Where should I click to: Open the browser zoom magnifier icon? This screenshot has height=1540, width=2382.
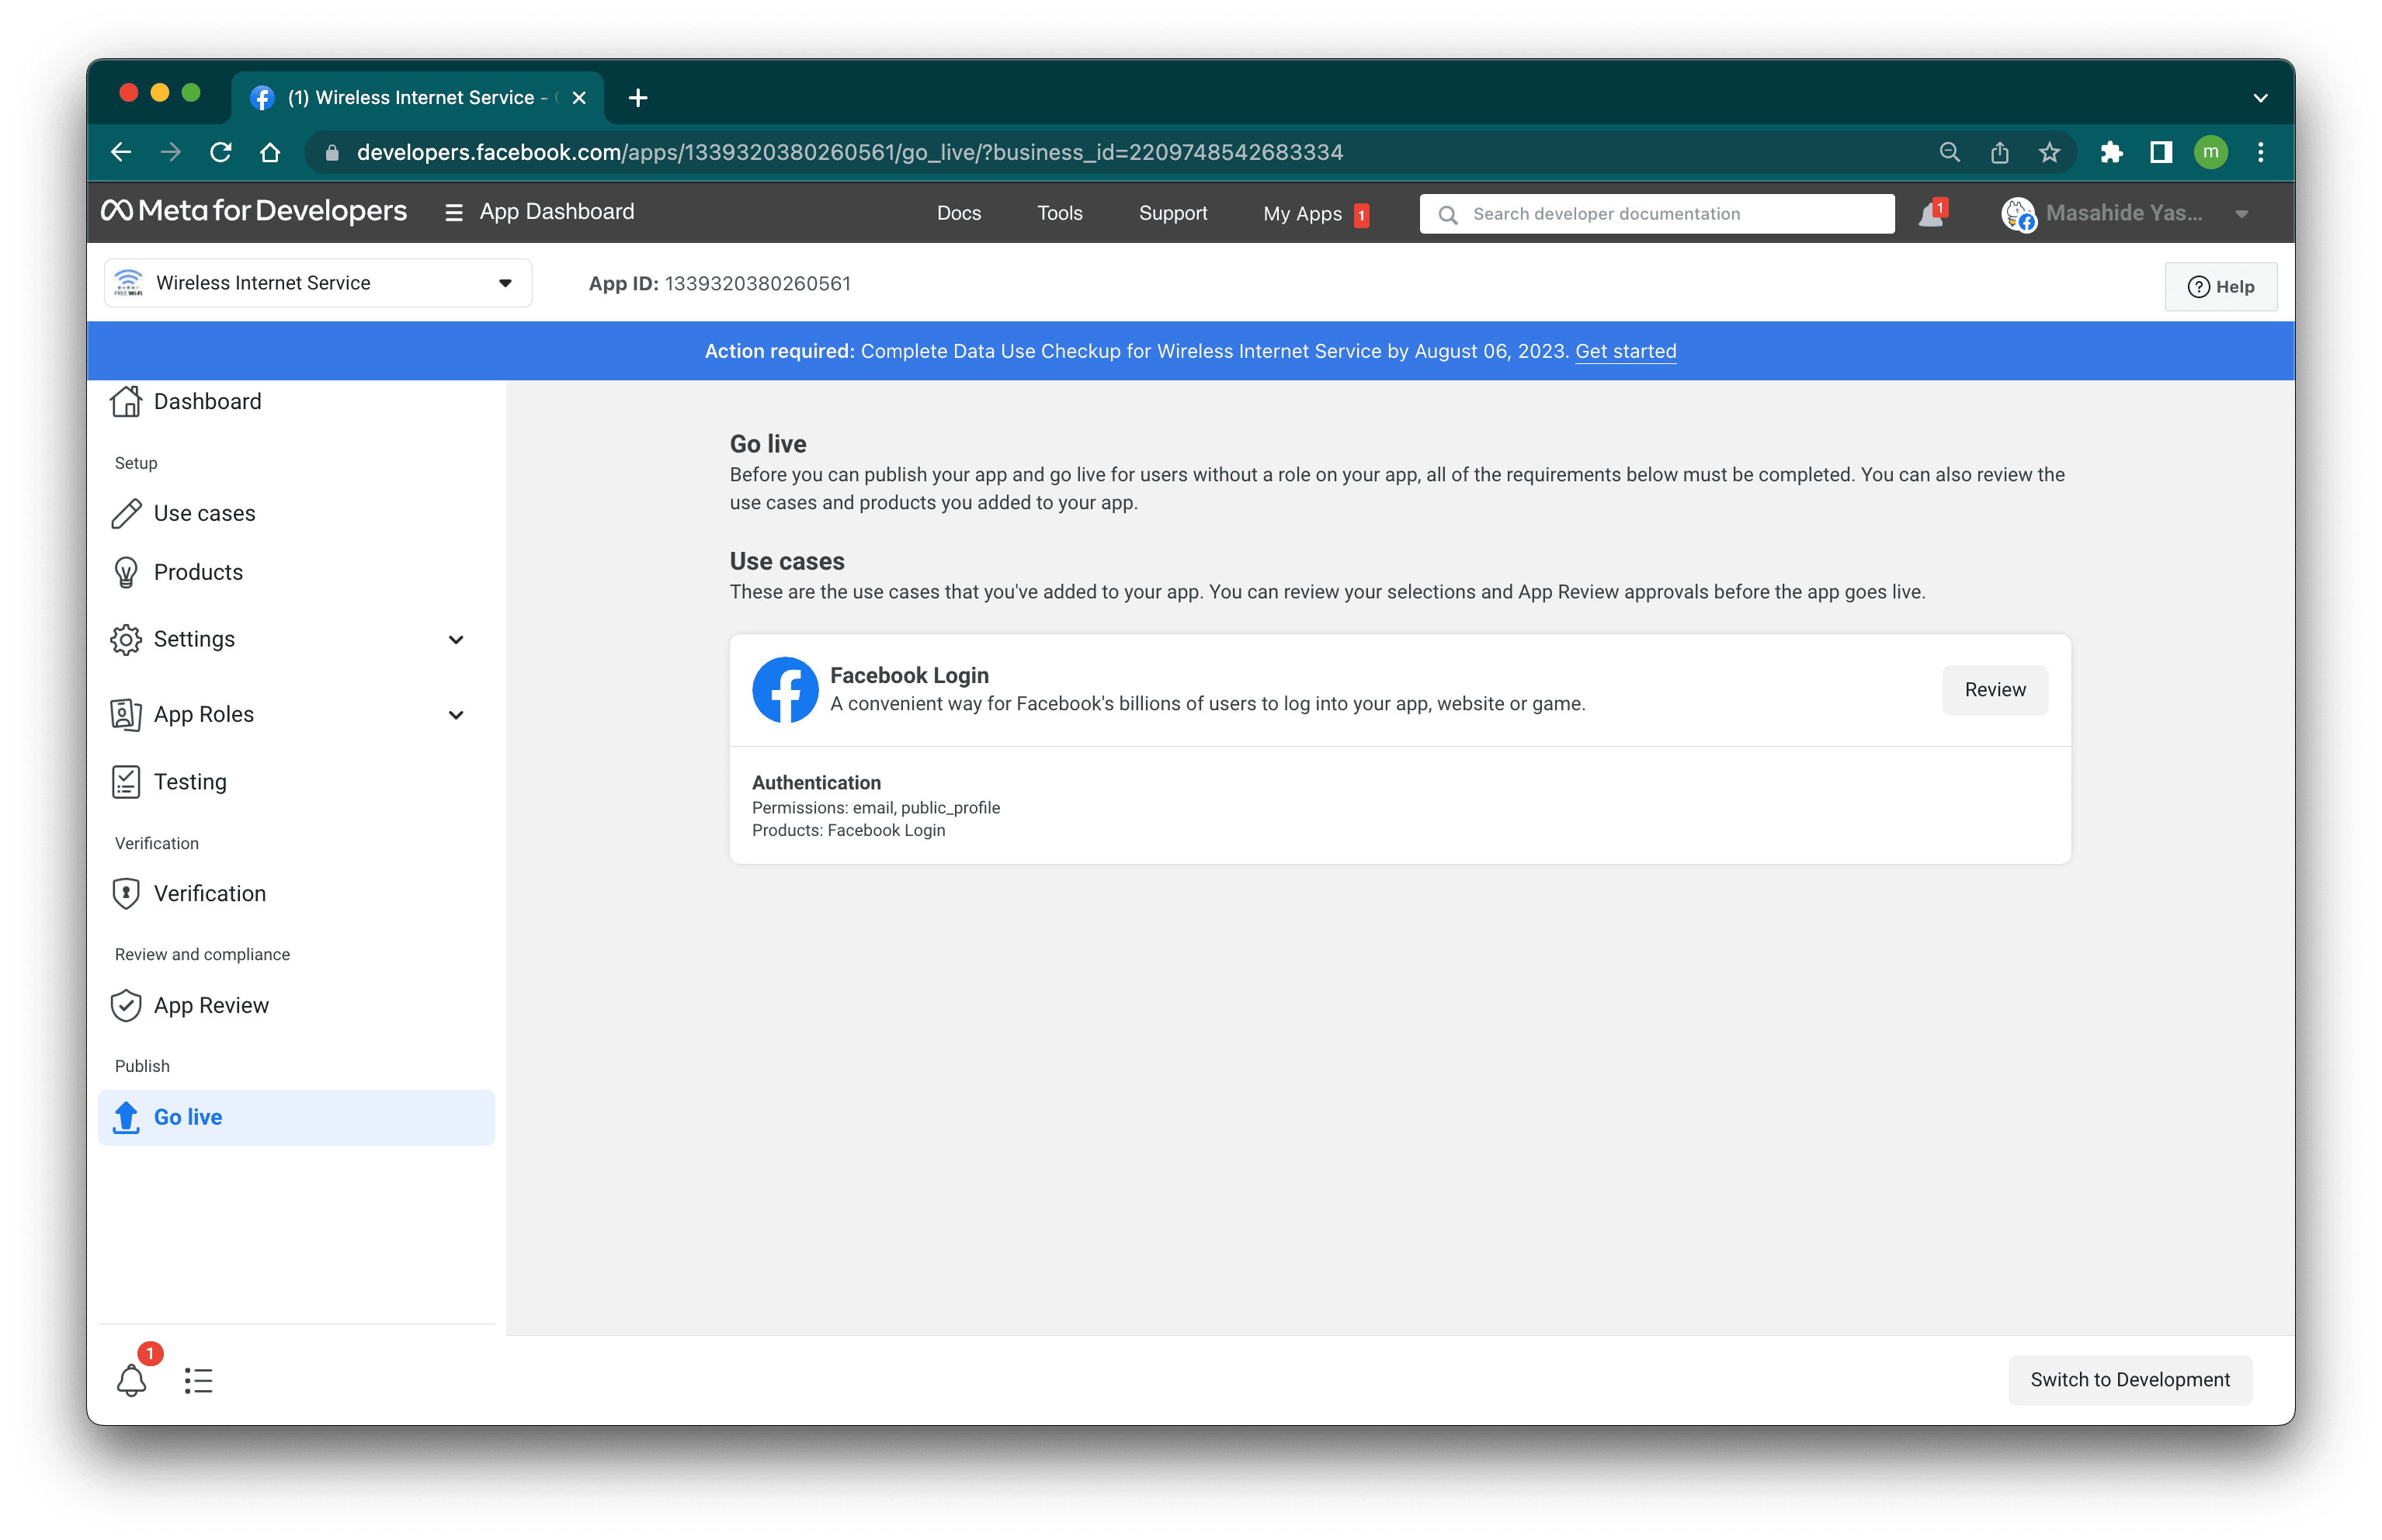tap(1949, 152)
